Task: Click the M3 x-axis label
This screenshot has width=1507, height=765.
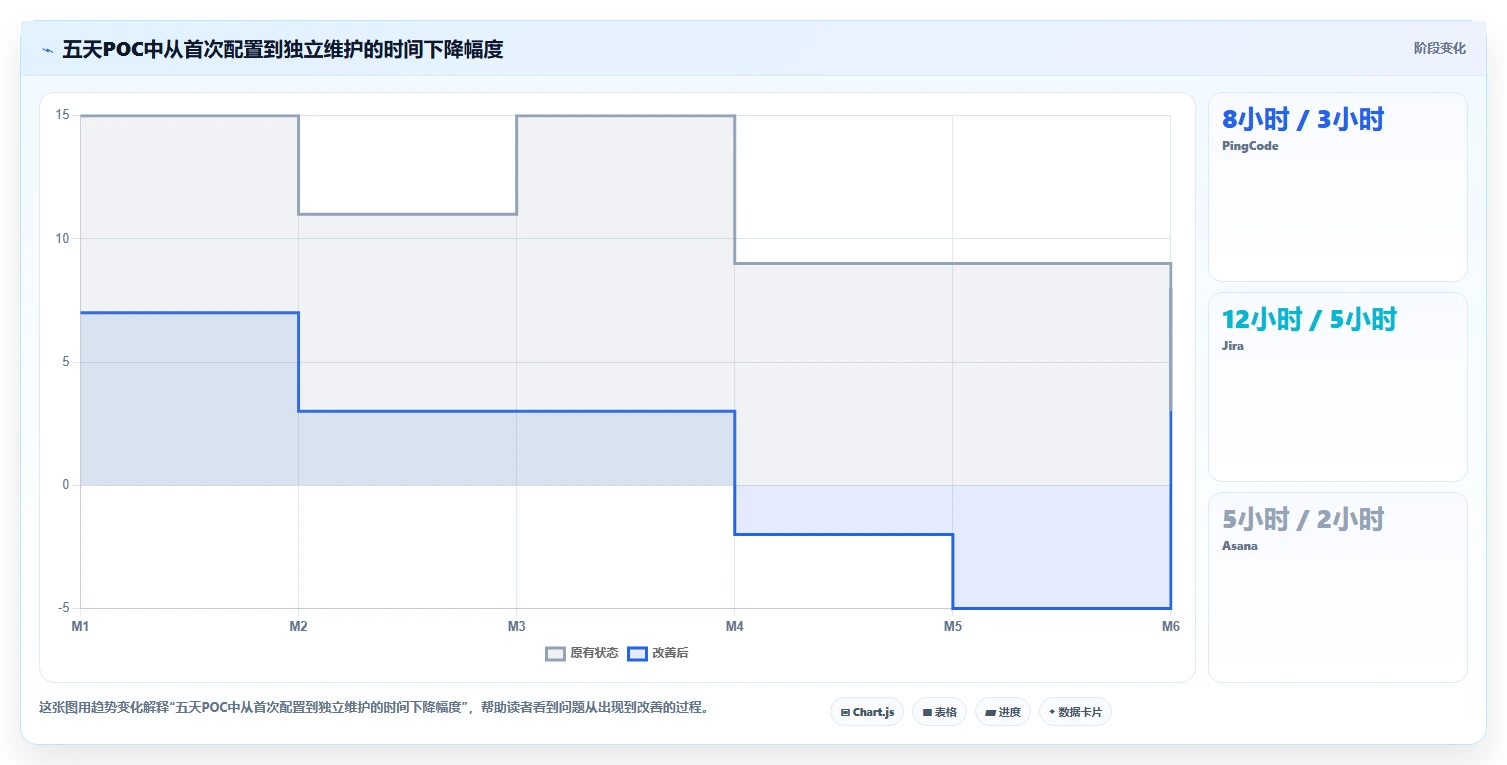Action: pyautogui.click(x=516, y=626)
